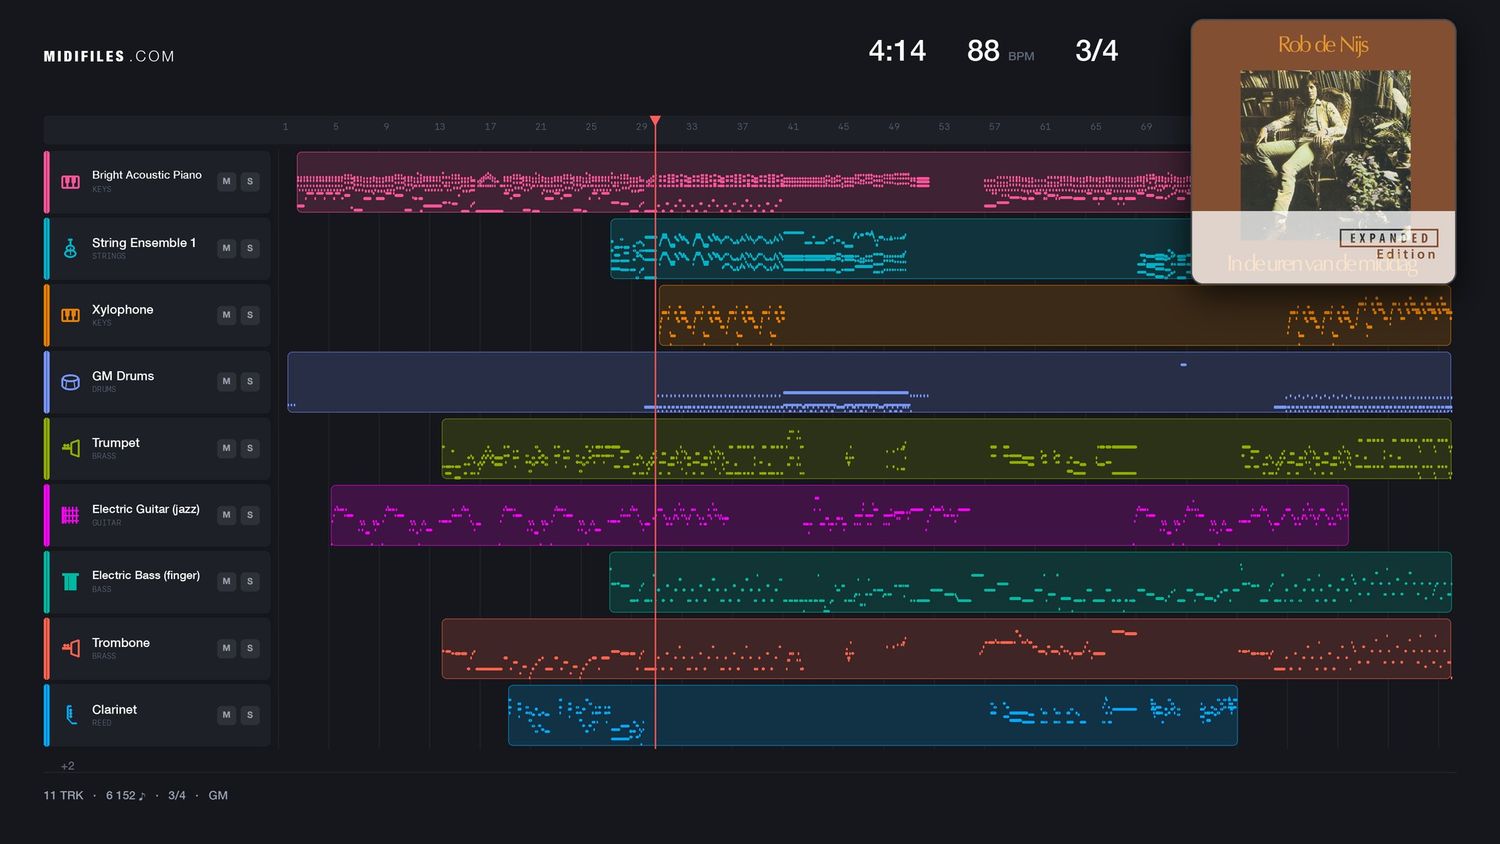Screen dimensions: 1500x844
Task: Mute the Xylophone track
Action: pos(226,315)
